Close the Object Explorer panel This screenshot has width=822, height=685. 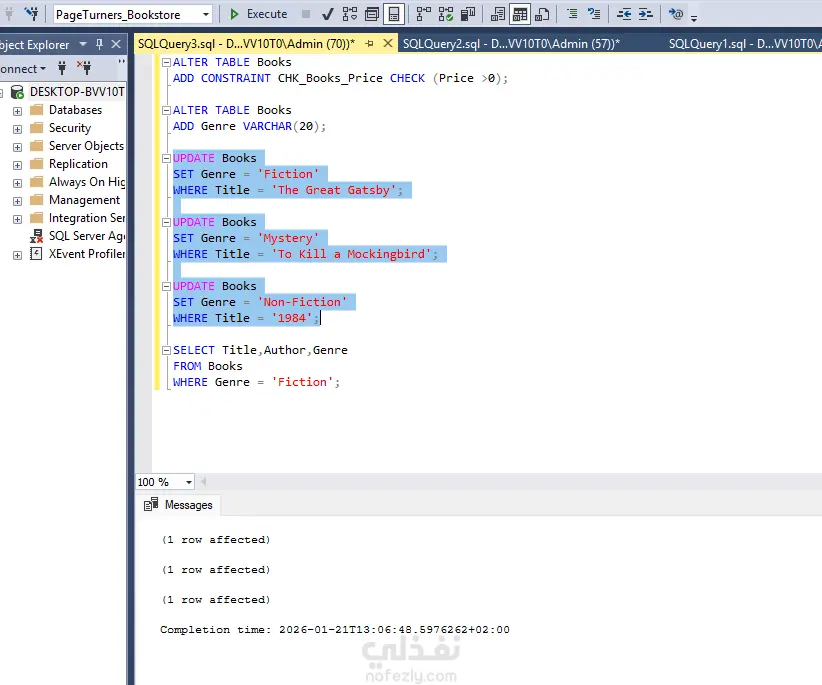116,45
